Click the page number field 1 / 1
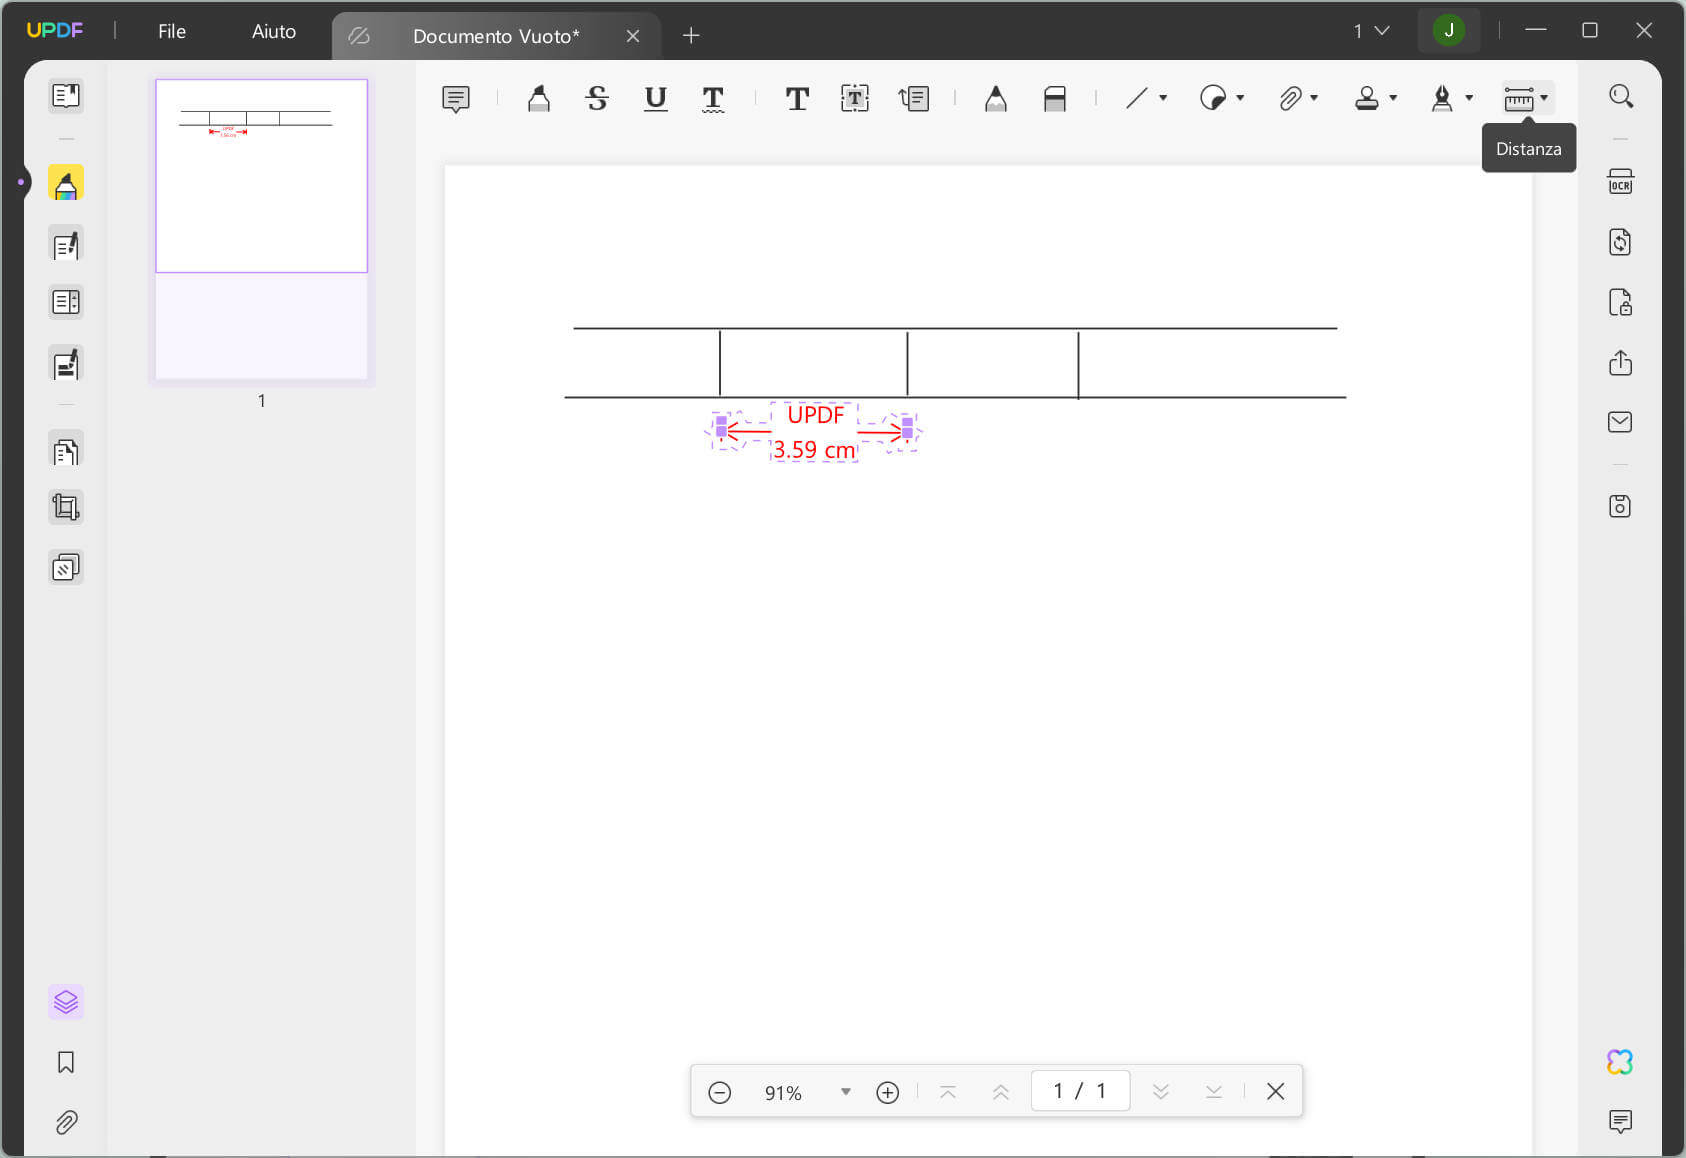 tap(1080, 1091)
